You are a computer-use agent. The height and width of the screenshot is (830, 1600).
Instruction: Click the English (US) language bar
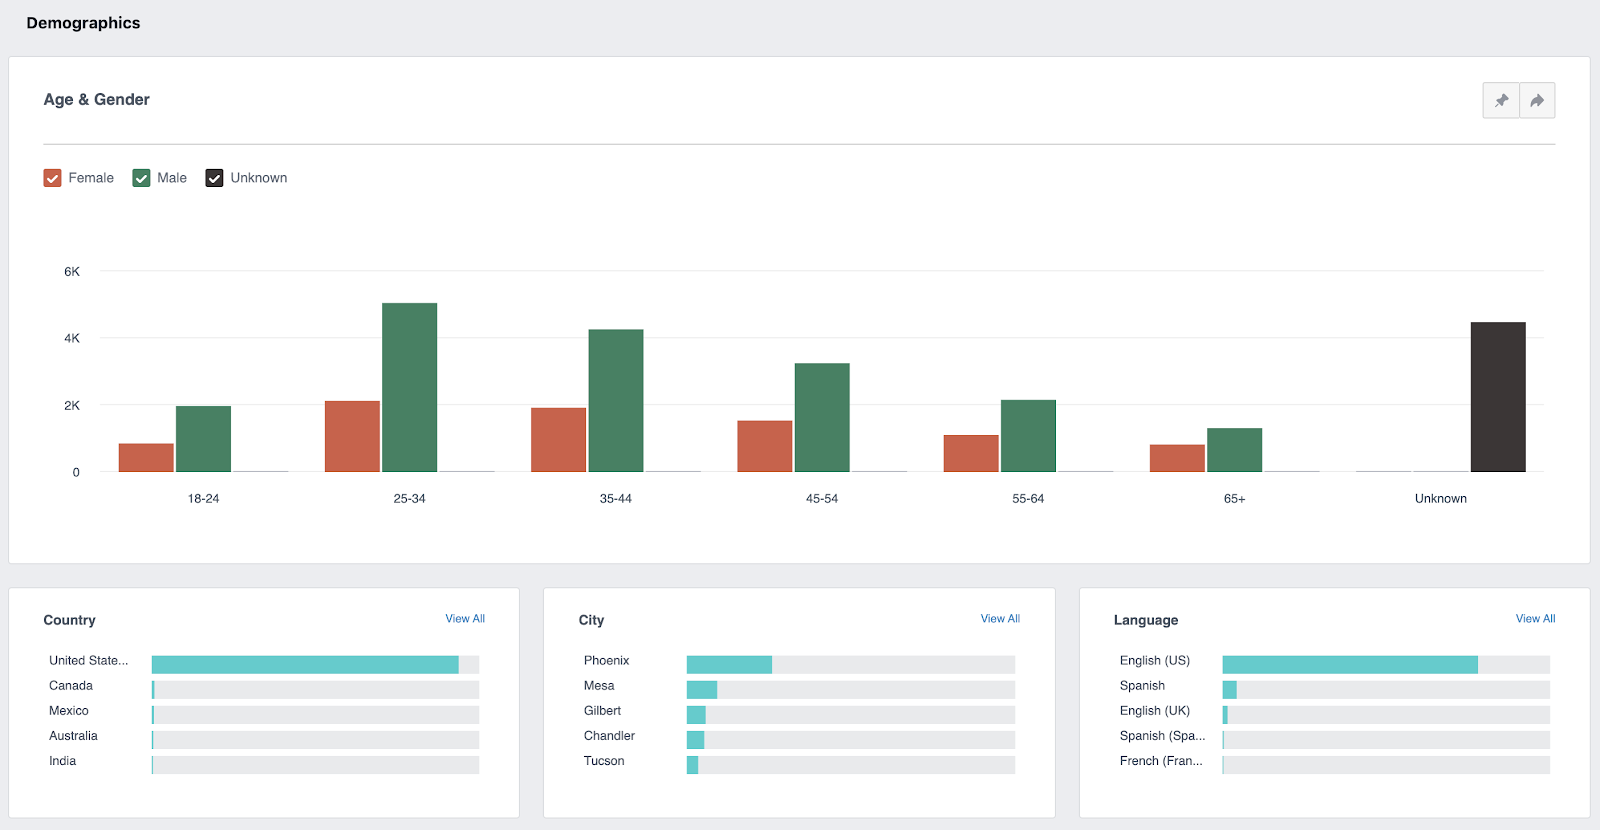coord(1386,664)
